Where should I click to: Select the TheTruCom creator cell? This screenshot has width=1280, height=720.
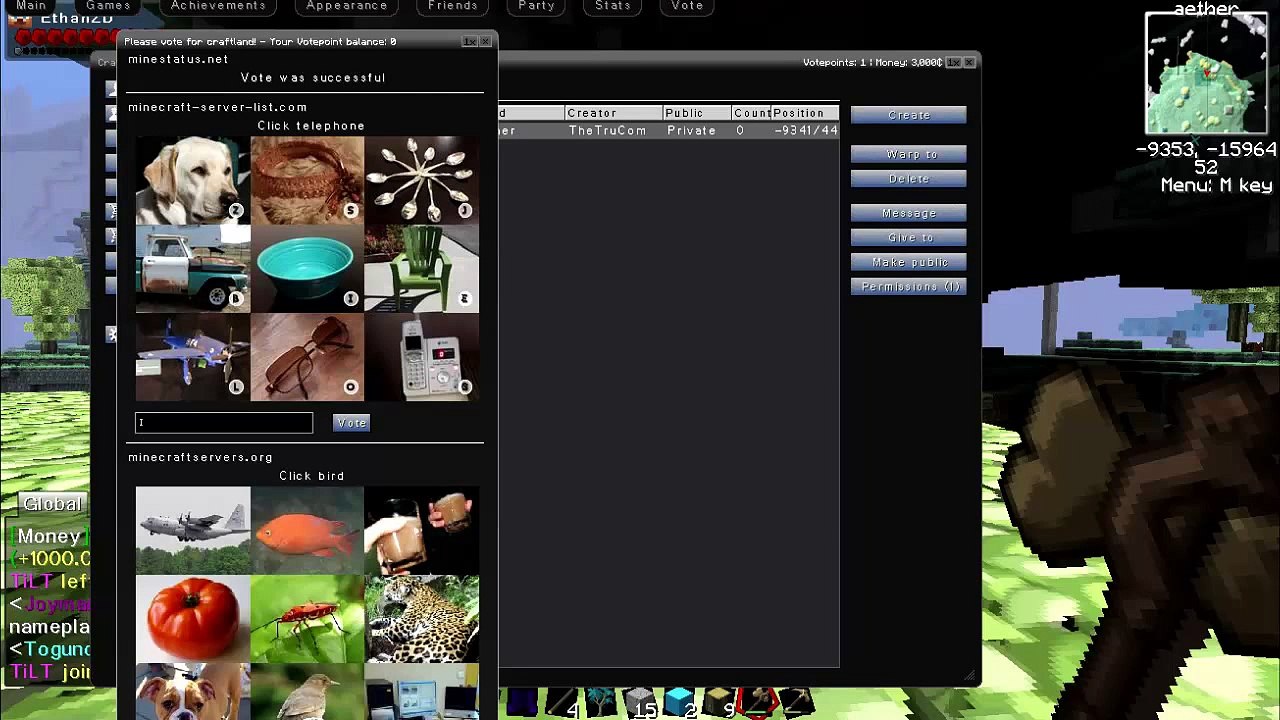point(608,131)
